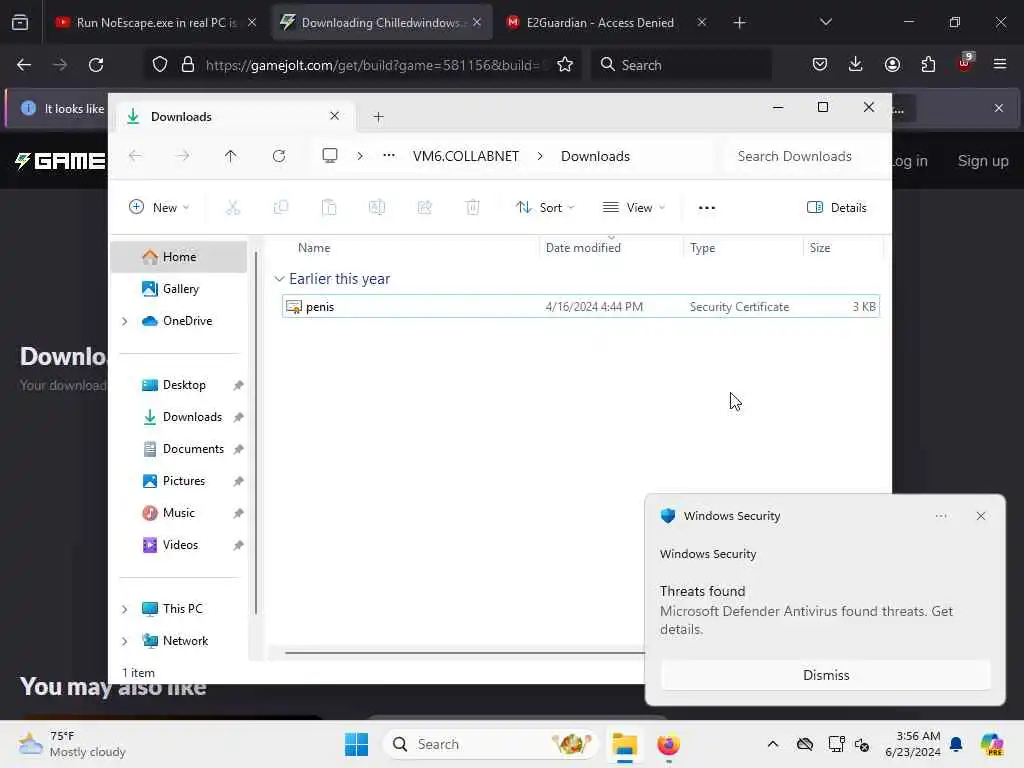Click VM6.COLLABNET breadcrumb segment

[466, 156]
